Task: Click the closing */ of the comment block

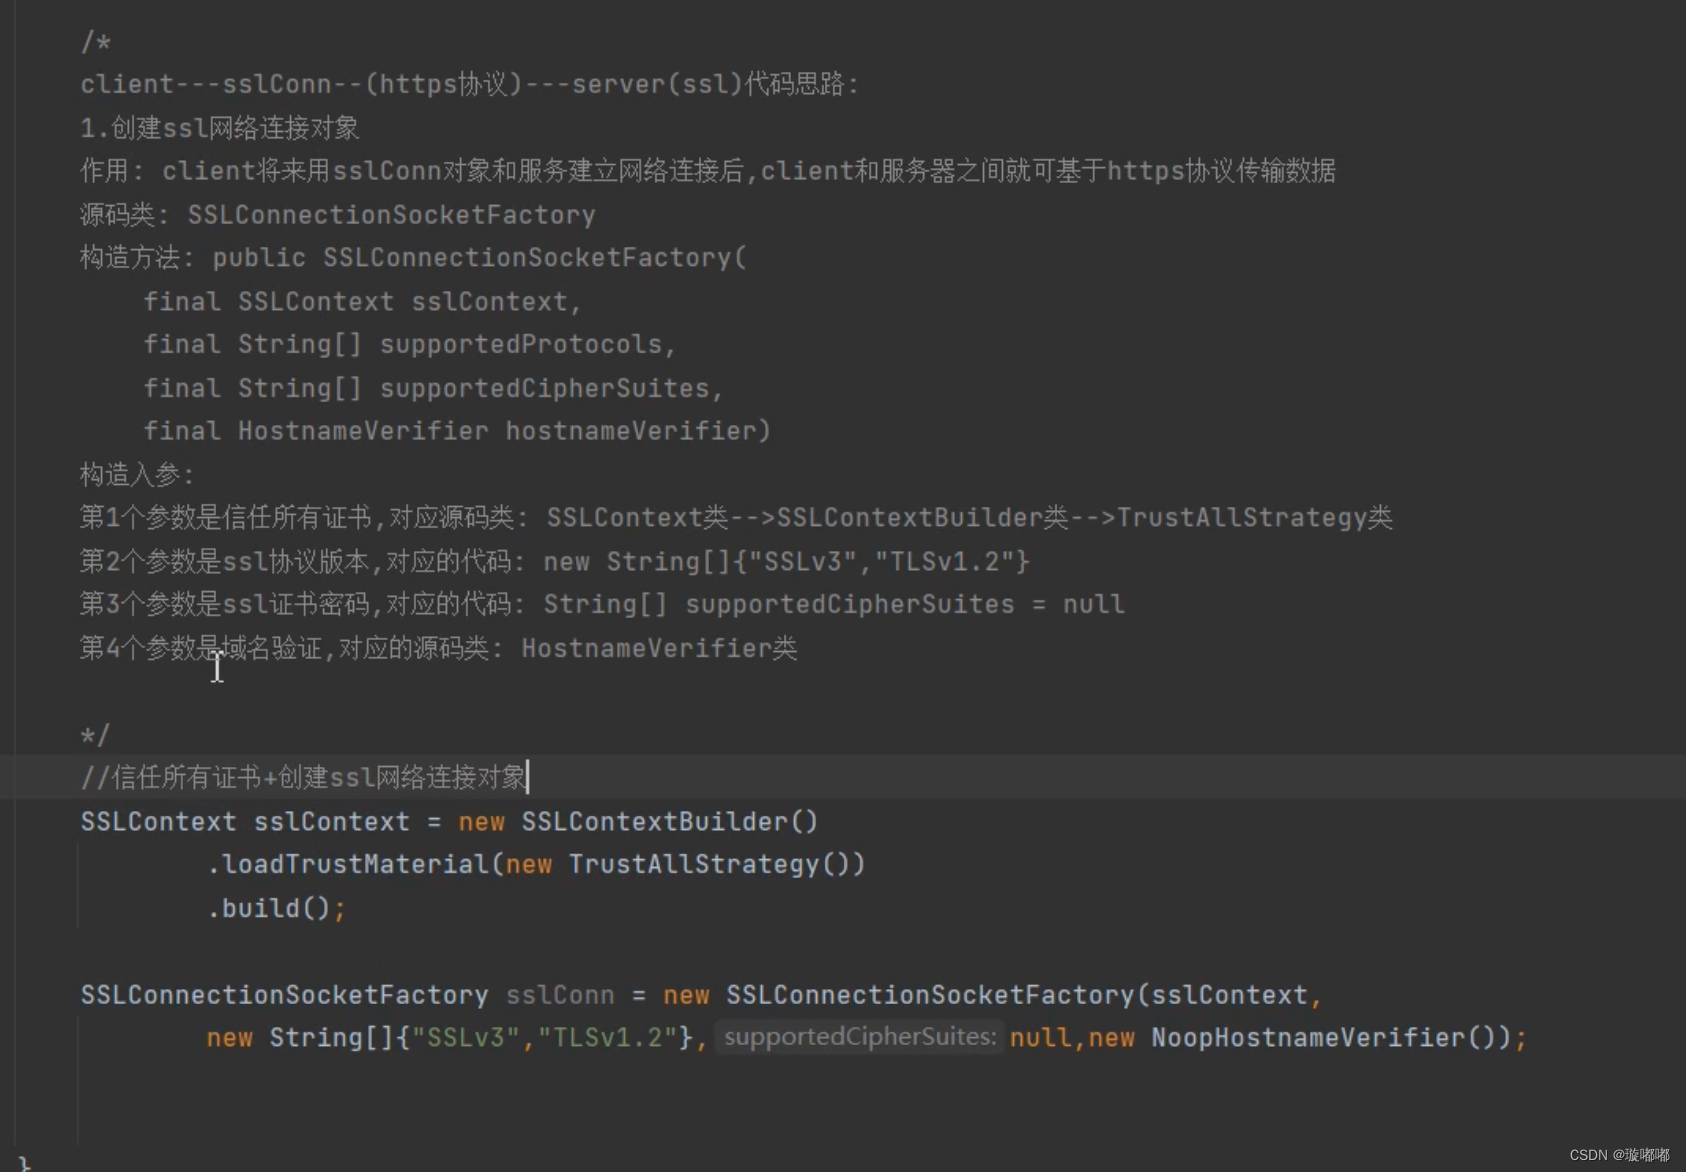Action: click(93, 734)
